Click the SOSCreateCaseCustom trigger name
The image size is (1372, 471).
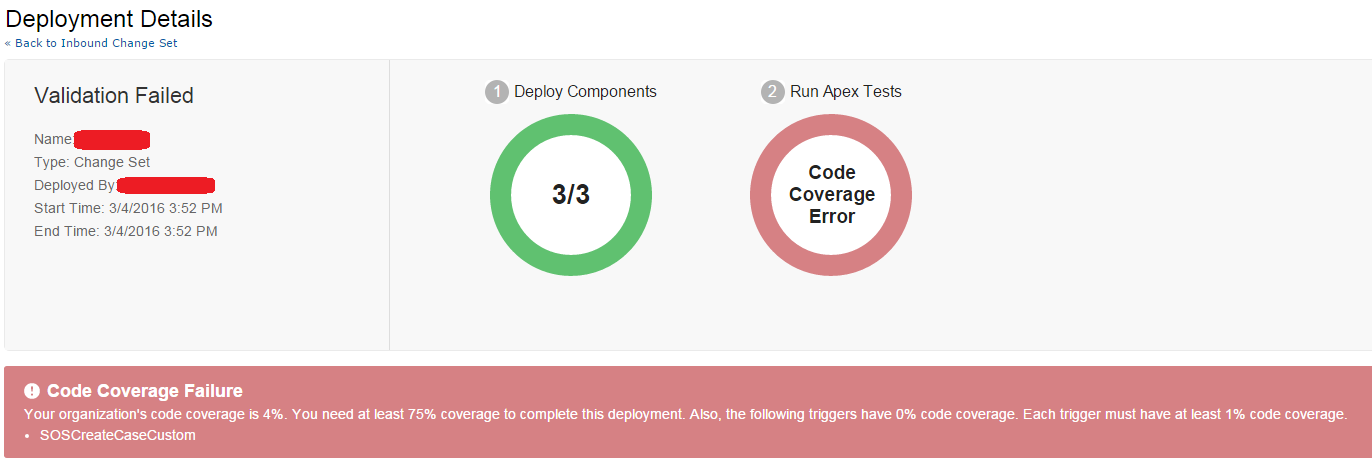[x=118, y=435]
